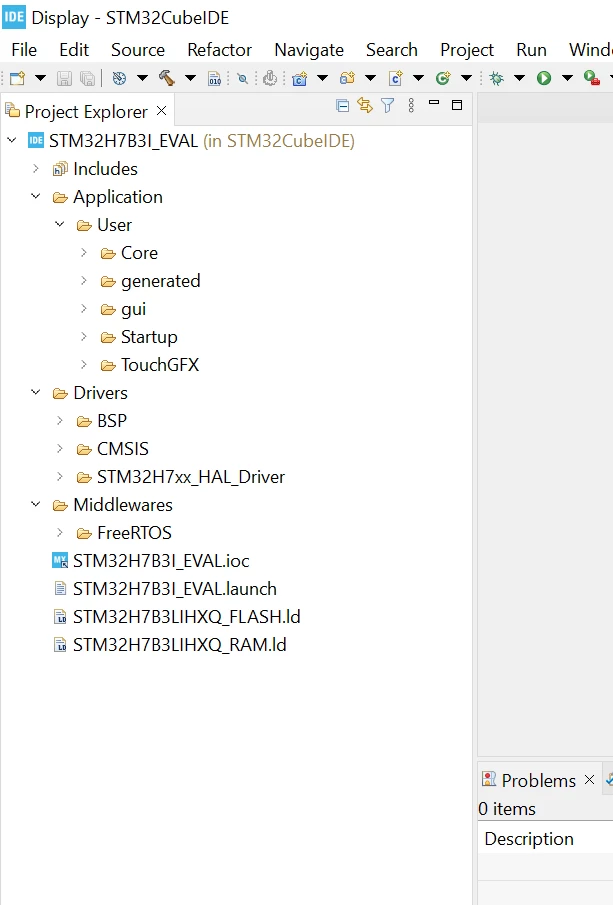Expand the Core folder
The image size is (613, 905).
pyautogui.click(x=84, y=253)
